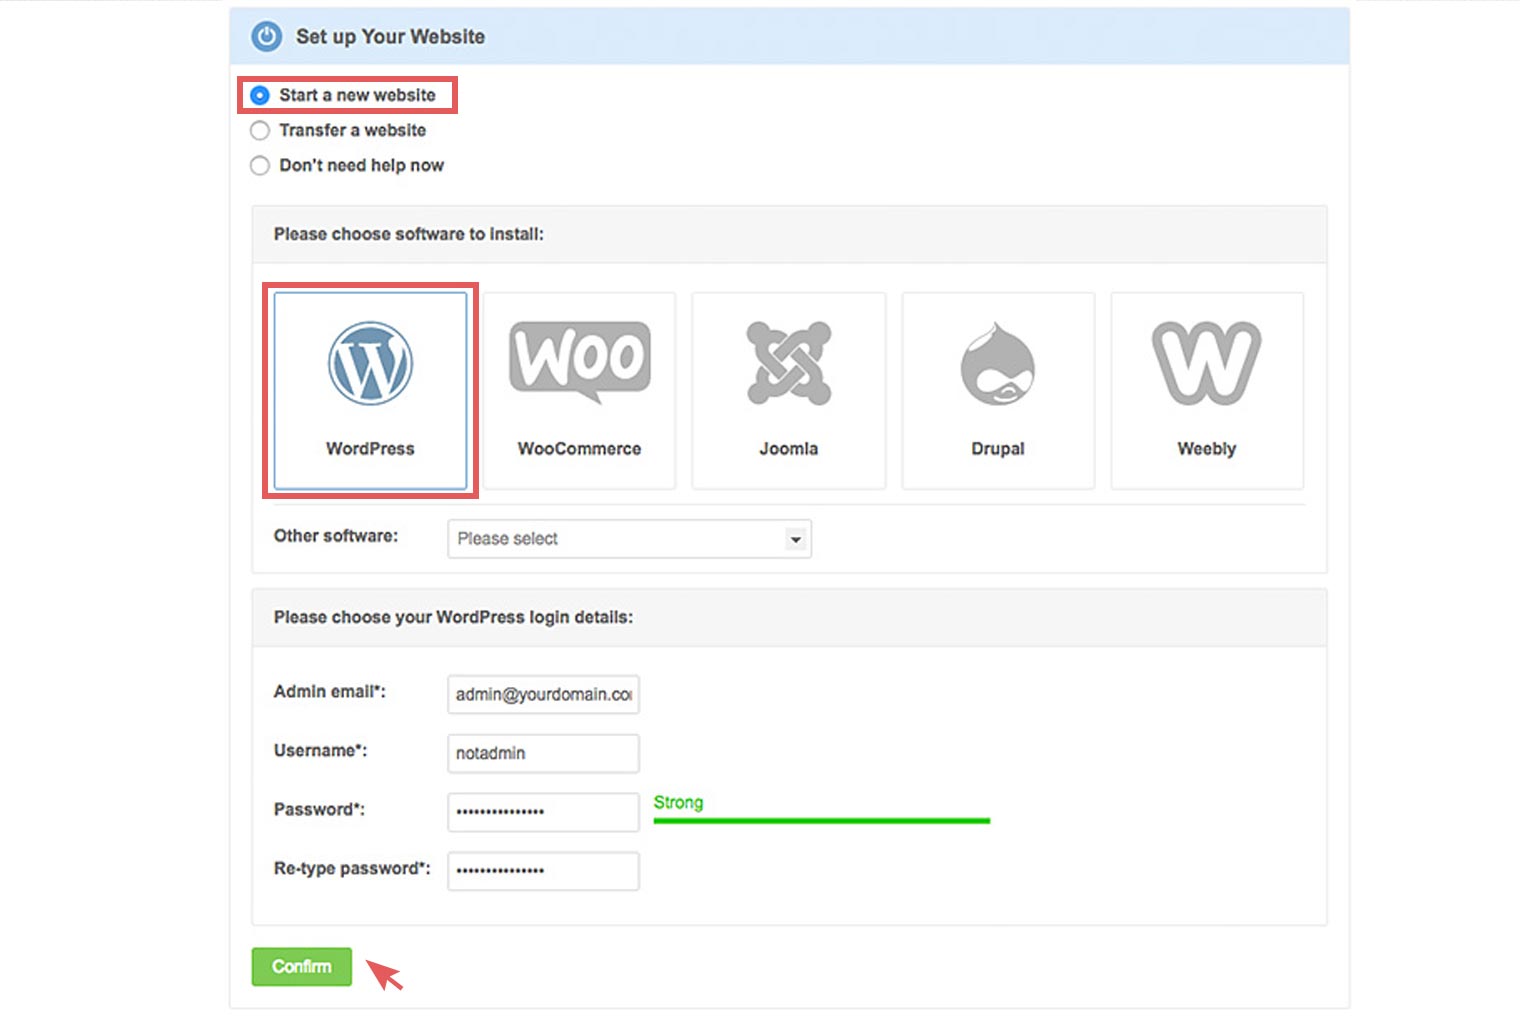
Task: Pick the Joomla logo icon
Action: [788, 363]
